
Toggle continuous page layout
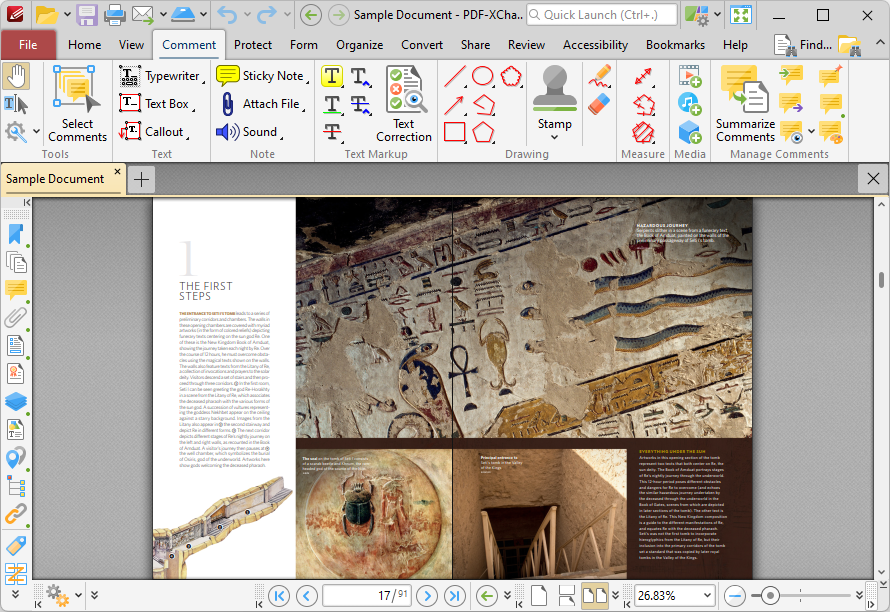[566, 596]
